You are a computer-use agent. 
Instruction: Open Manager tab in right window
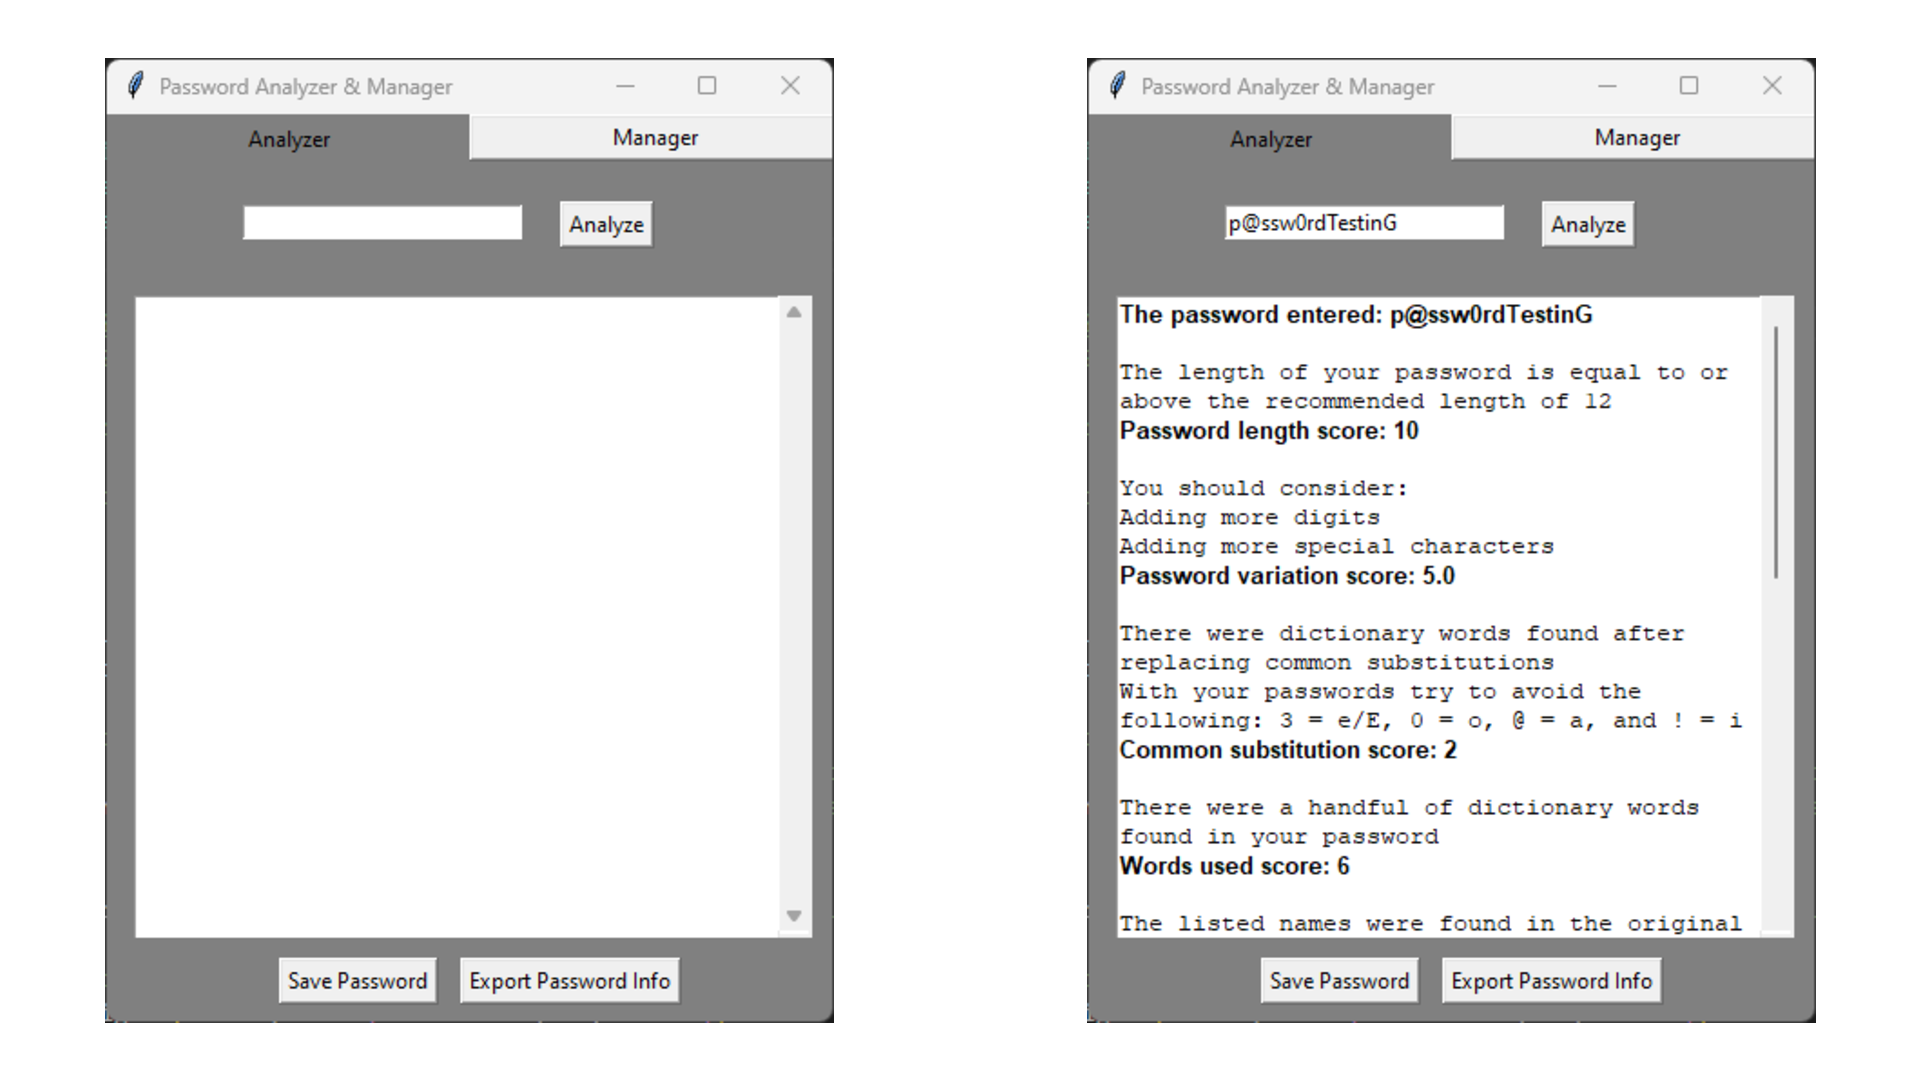click(x=1633, y=138)
